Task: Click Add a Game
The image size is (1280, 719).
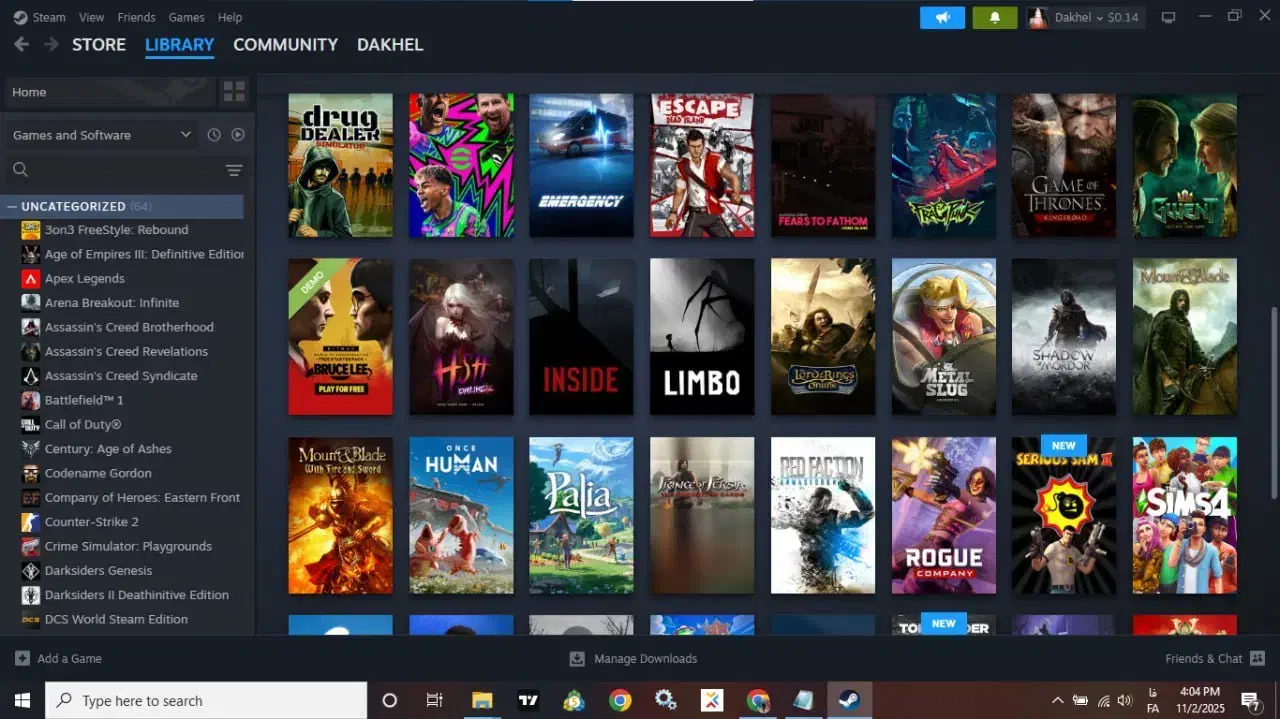Action: click(x=60, y=658)
